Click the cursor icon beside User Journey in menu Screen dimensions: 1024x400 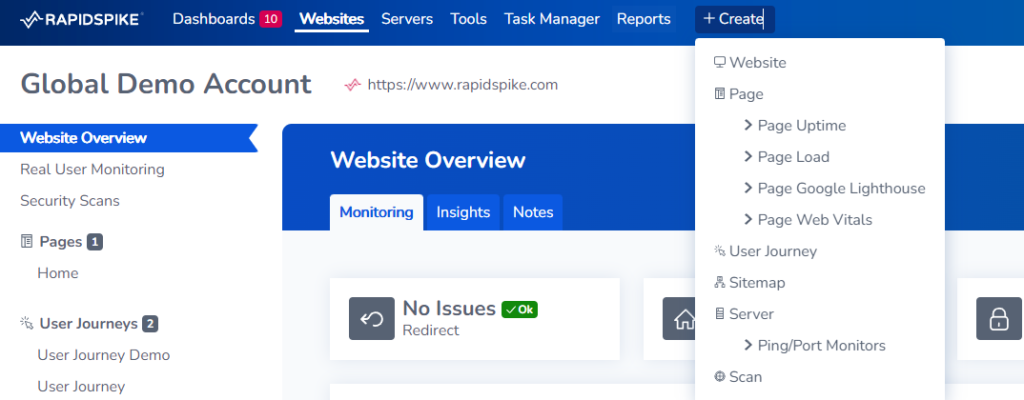720,250
